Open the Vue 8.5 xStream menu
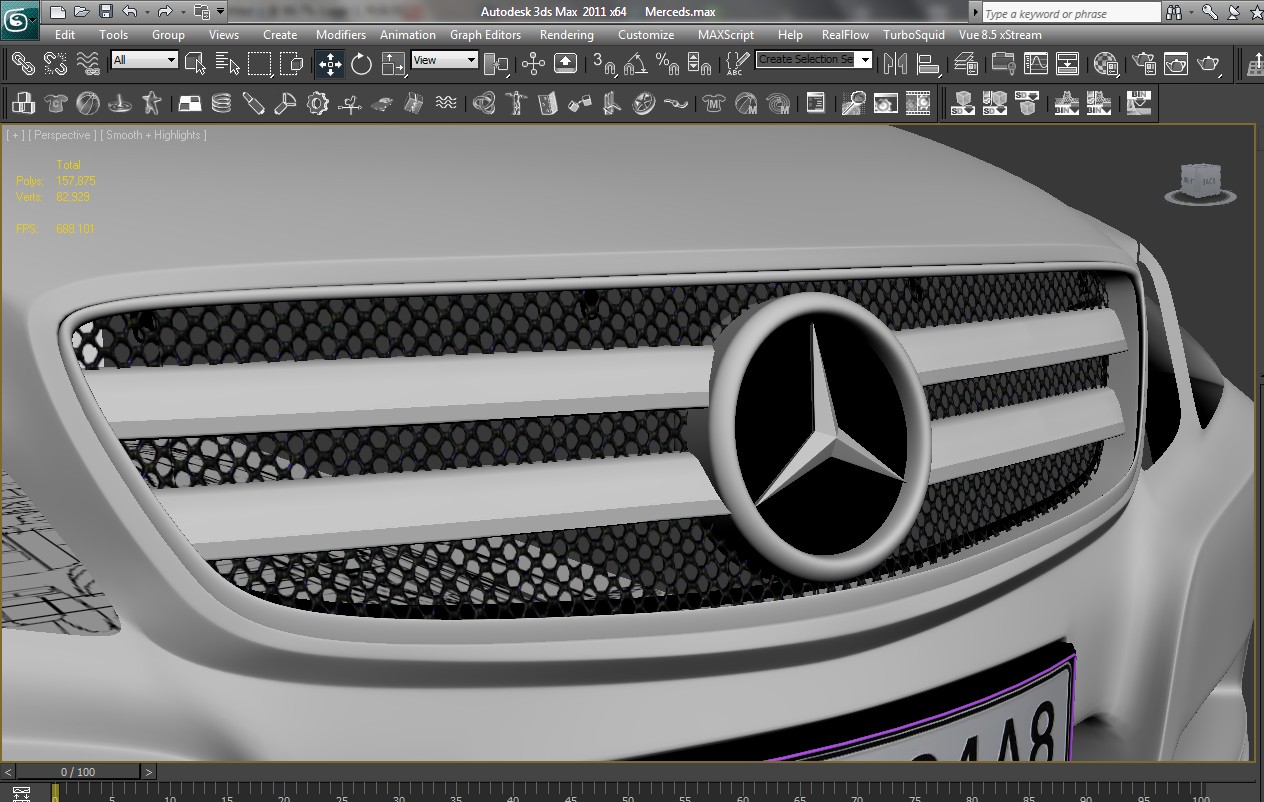The image size is (1264, 802). pos(1000,35)
